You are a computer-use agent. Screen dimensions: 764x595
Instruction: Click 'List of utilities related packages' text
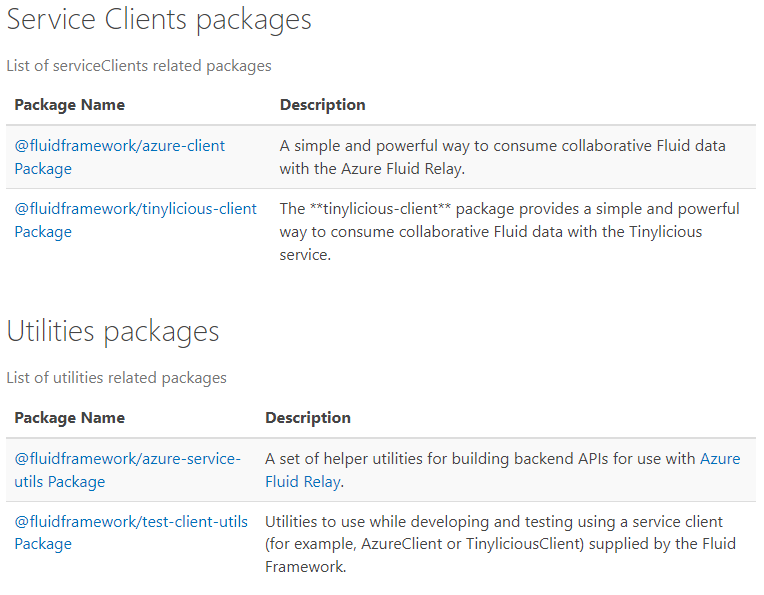tap(116, 378)
